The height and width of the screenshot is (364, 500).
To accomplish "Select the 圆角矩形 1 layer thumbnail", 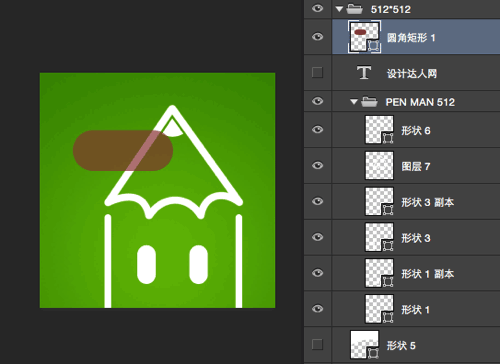I will 364,37.
